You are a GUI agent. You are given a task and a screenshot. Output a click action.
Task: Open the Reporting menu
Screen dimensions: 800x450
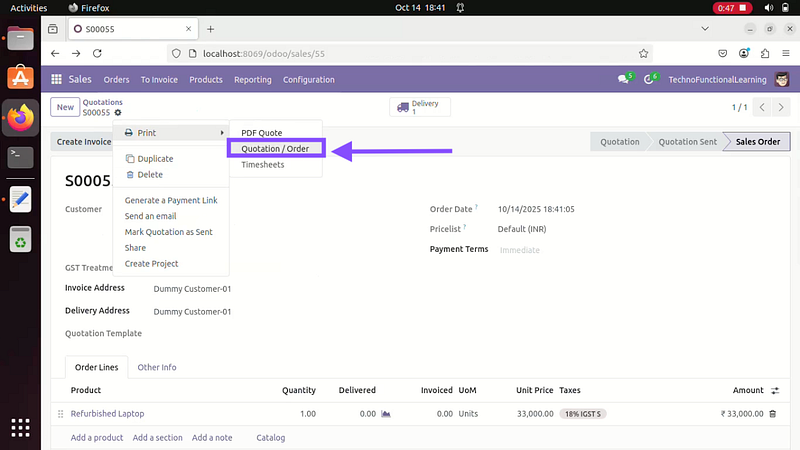tap(252, 80)
